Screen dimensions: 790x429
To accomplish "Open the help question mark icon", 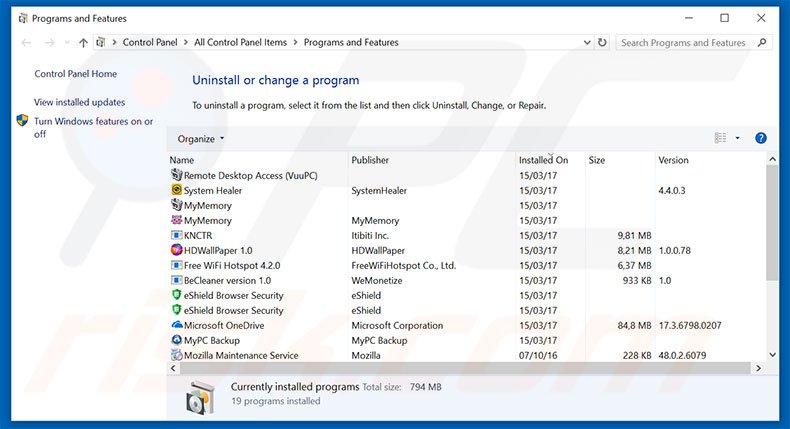I will coord(761,138).
